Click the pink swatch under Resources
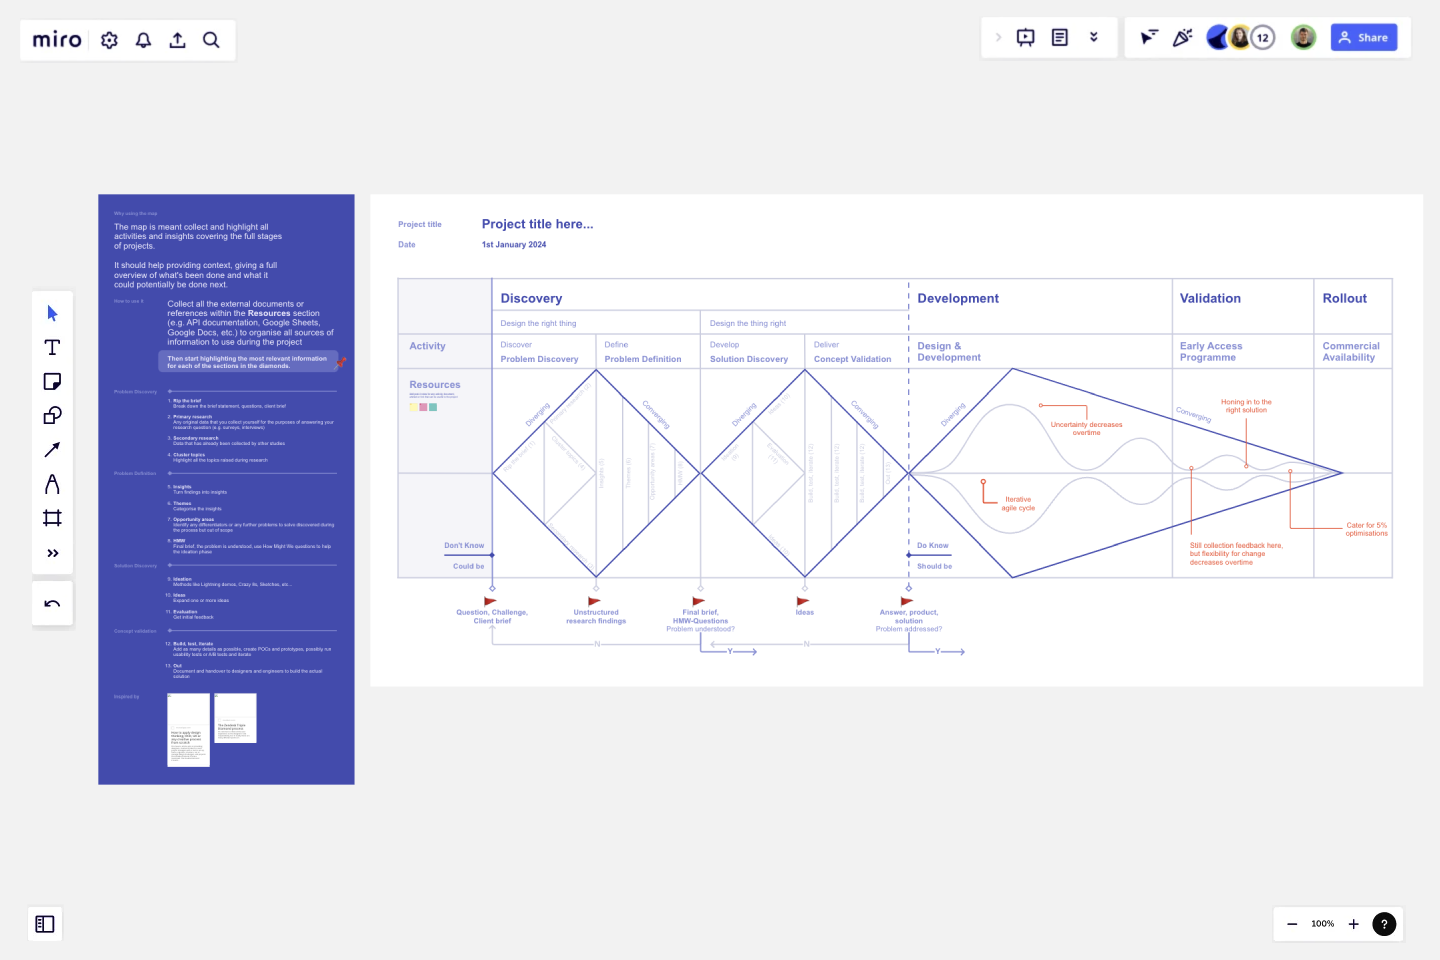This screenshot has height=960, width=1440. (x=422, y=407)
